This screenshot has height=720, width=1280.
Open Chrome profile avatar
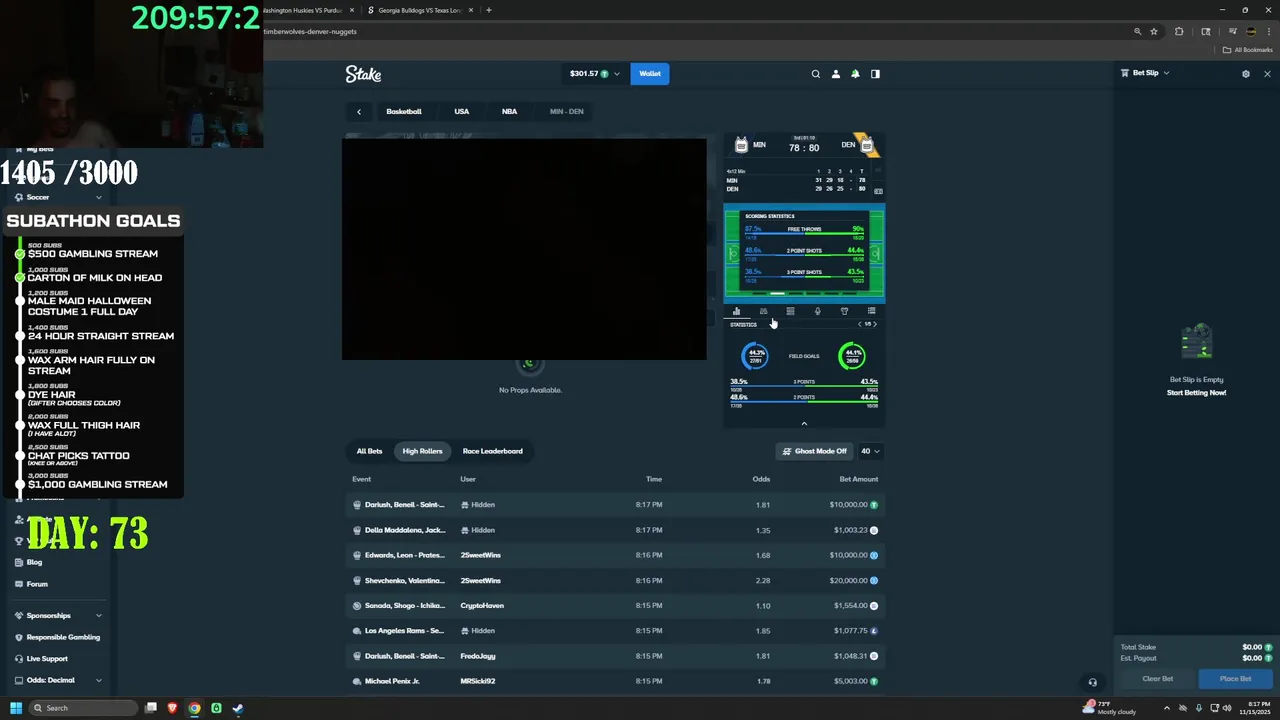coord(1250,32)
